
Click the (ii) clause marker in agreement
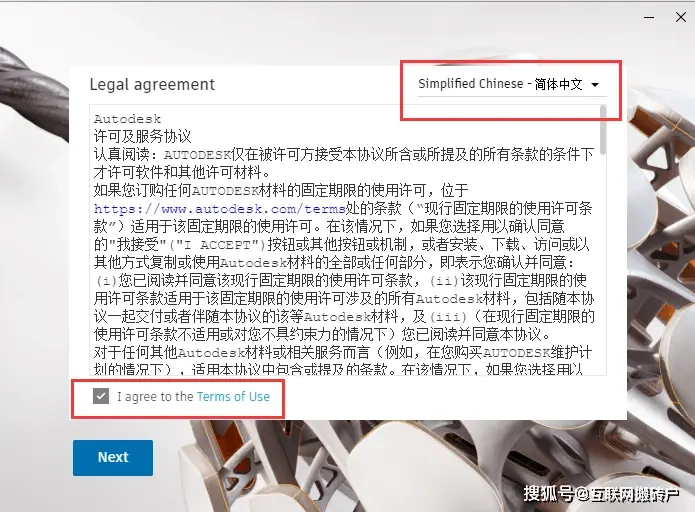point(444,281)
